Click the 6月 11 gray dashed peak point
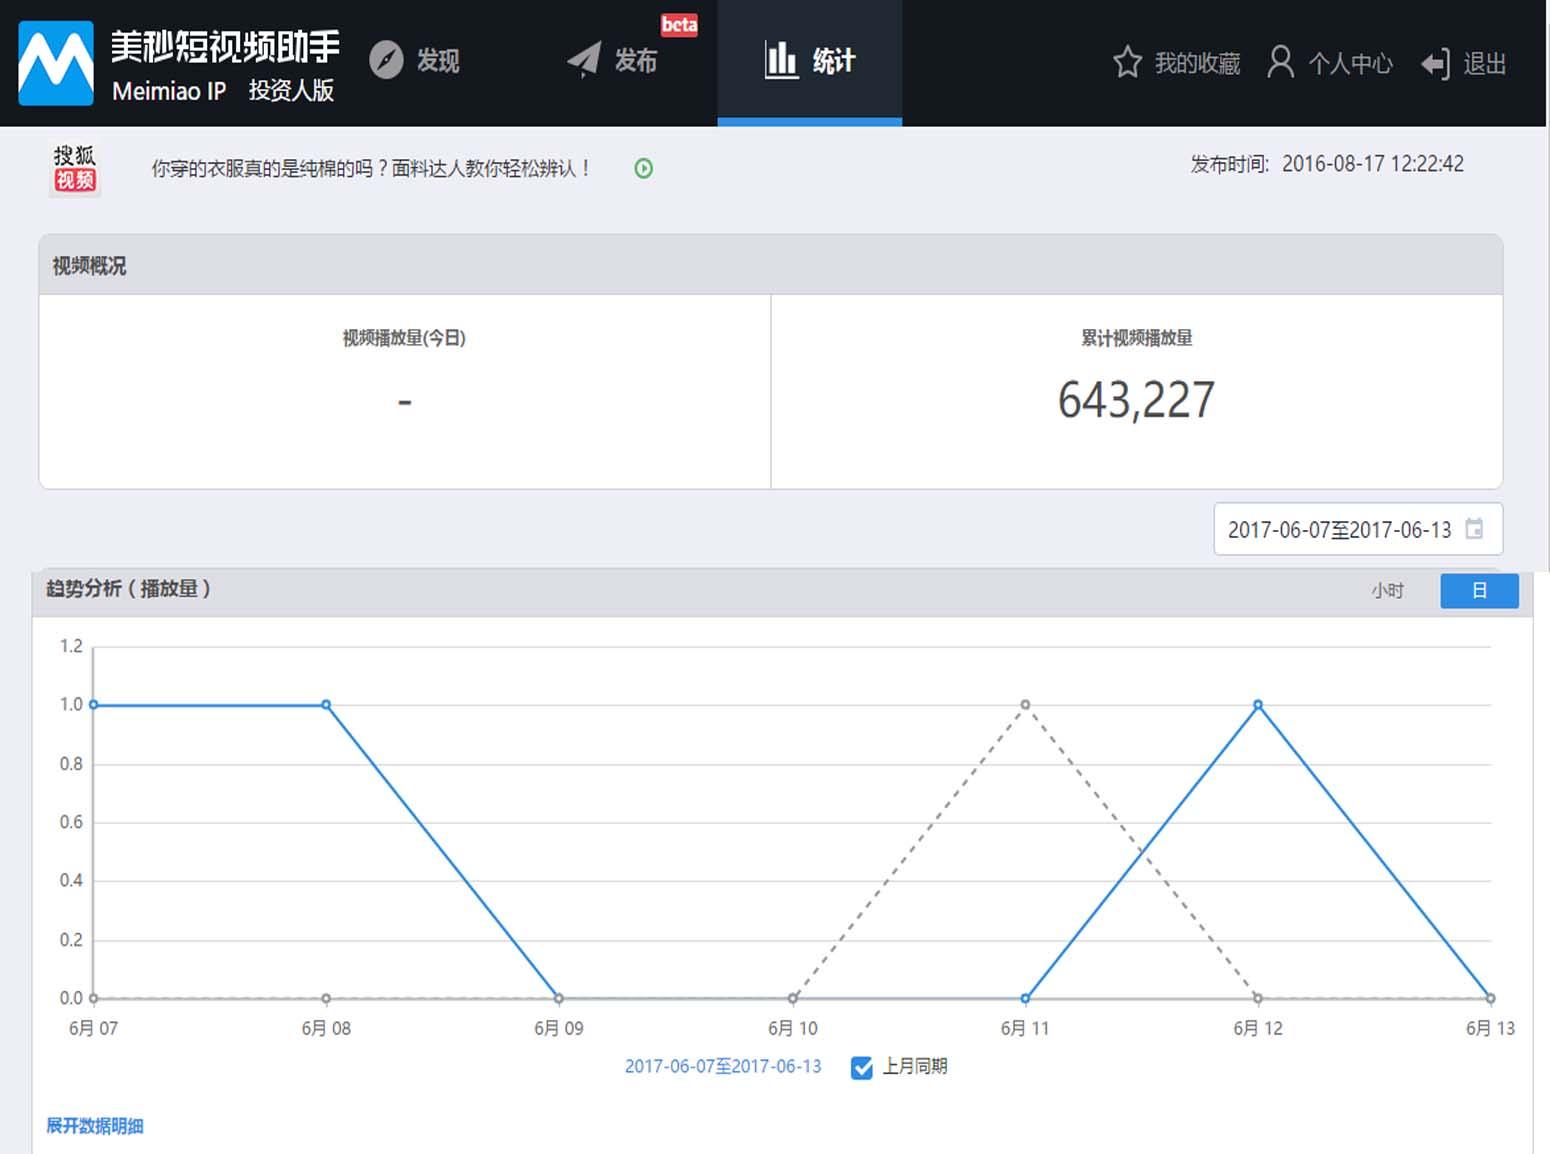1550x1154 pixels. pos(1025,705)
